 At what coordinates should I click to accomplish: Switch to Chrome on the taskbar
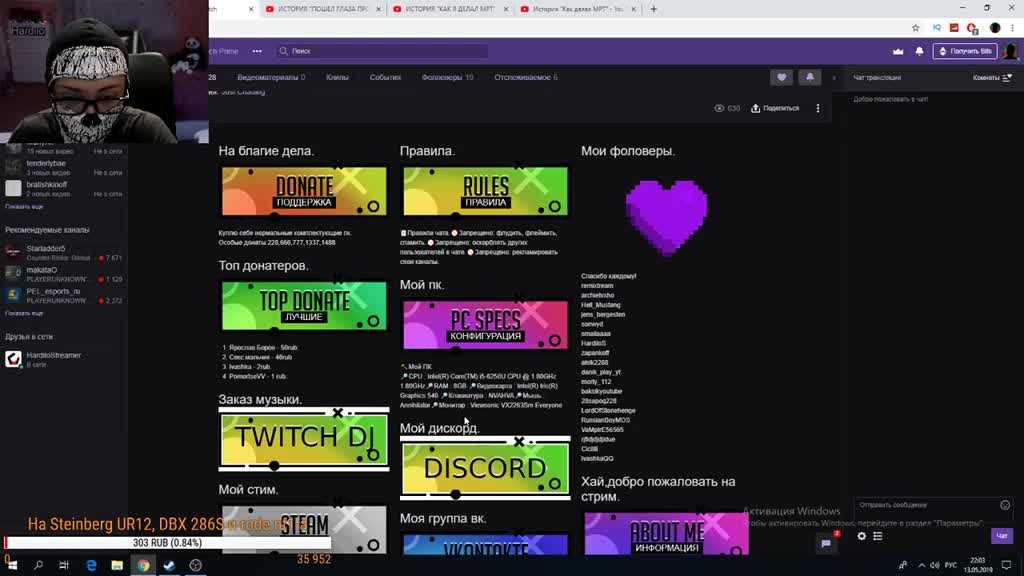(x=143, y=565)
